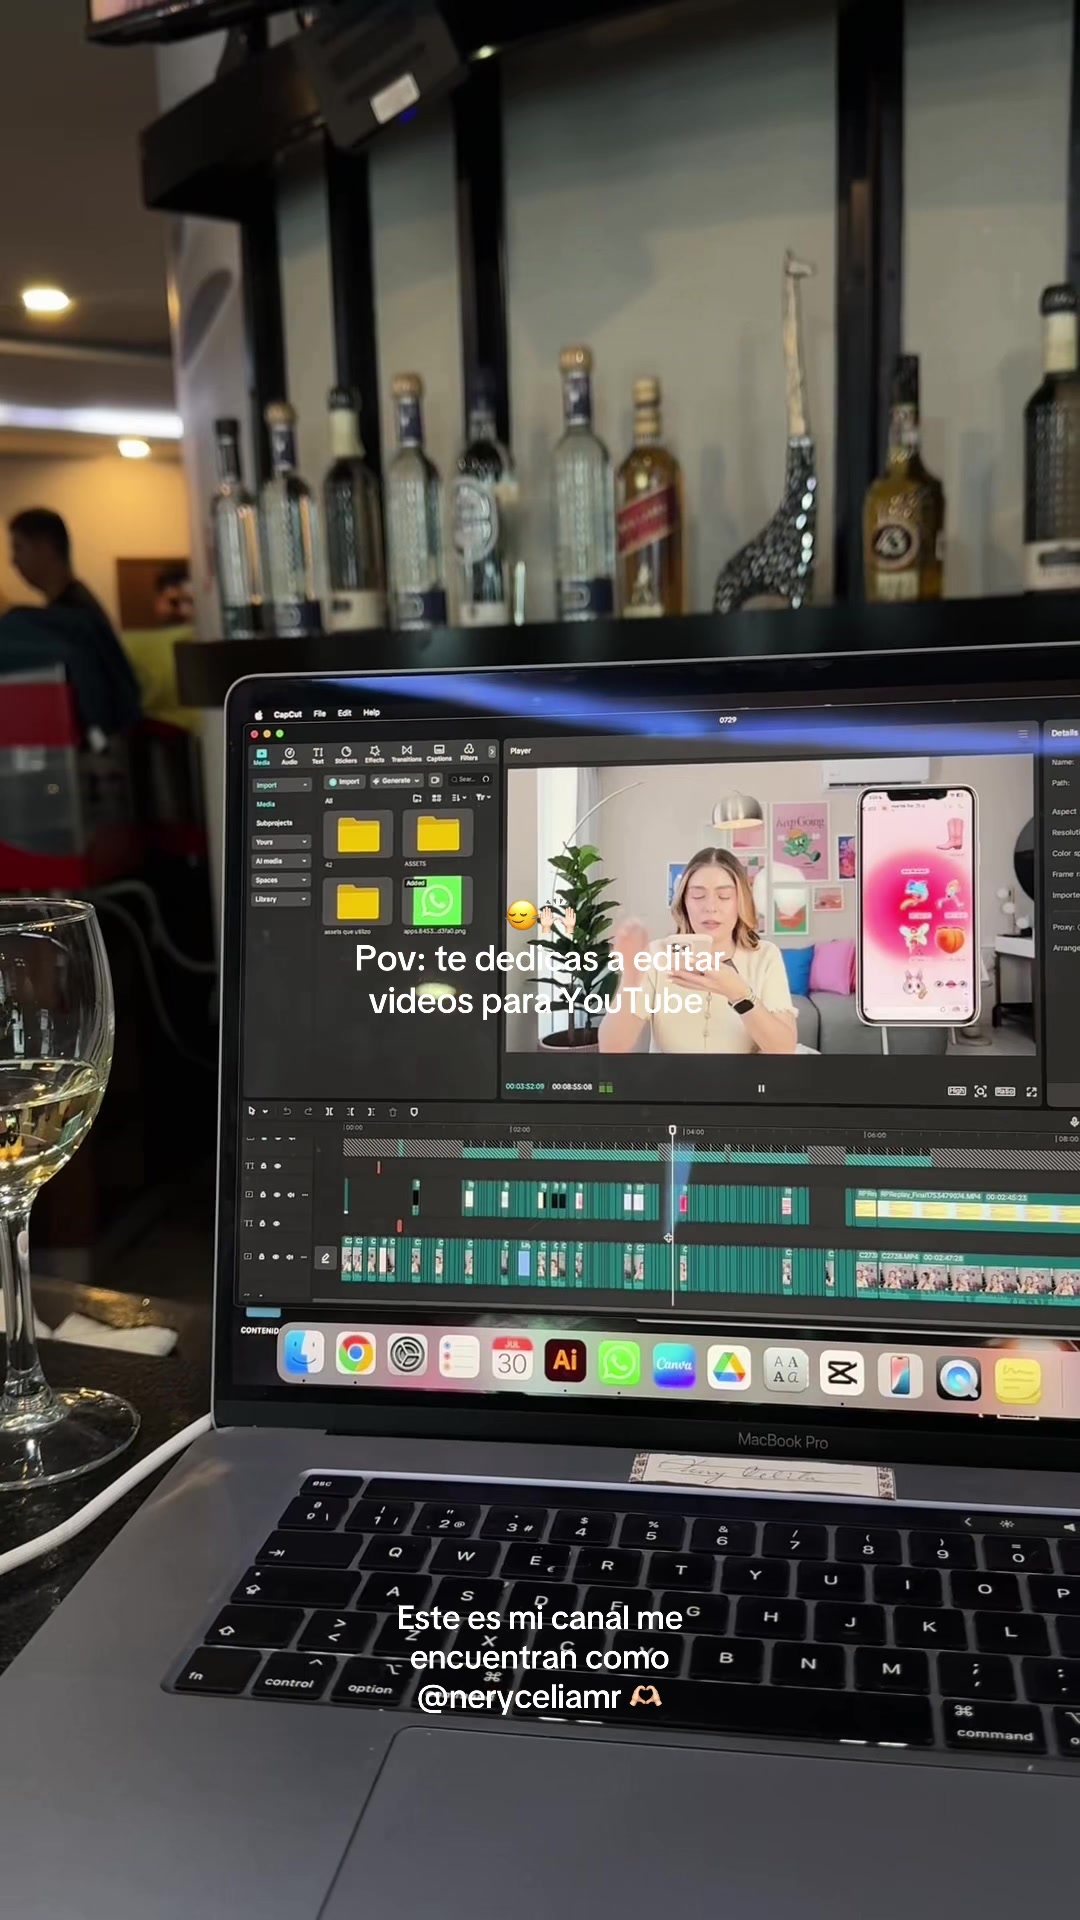Expand the Yours dropdown
This screenshot has height=1920, width=1080.
(x=282, y=842)
